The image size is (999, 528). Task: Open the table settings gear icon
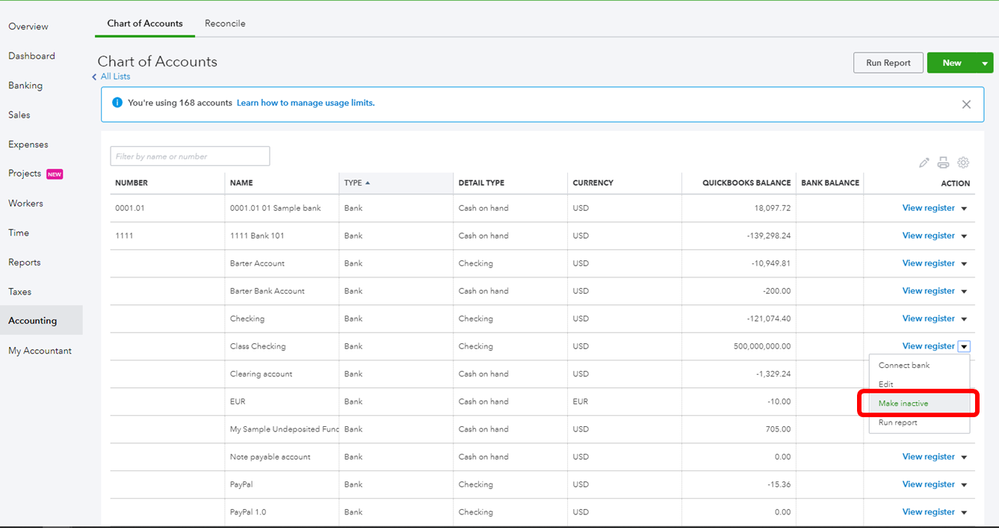click(963, 162)
